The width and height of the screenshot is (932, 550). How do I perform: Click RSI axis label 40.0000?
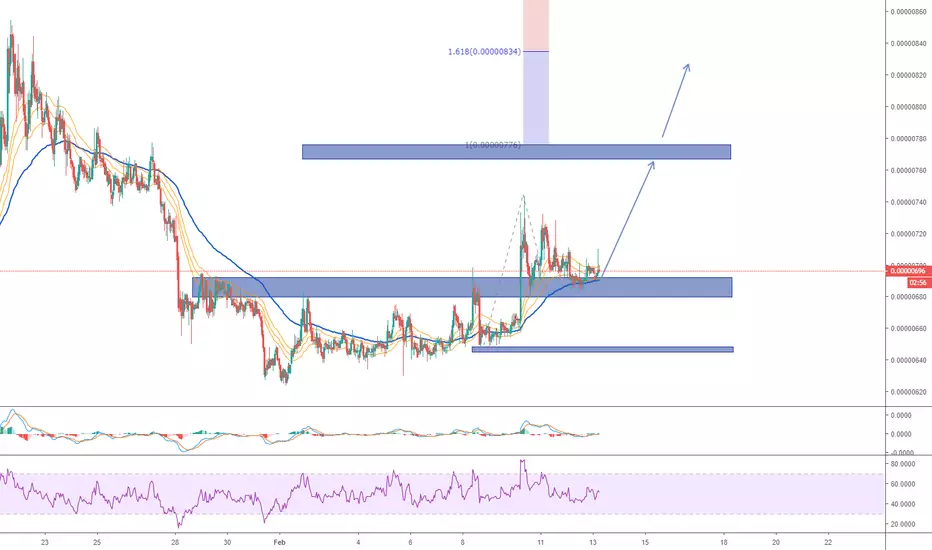(902, 504)
